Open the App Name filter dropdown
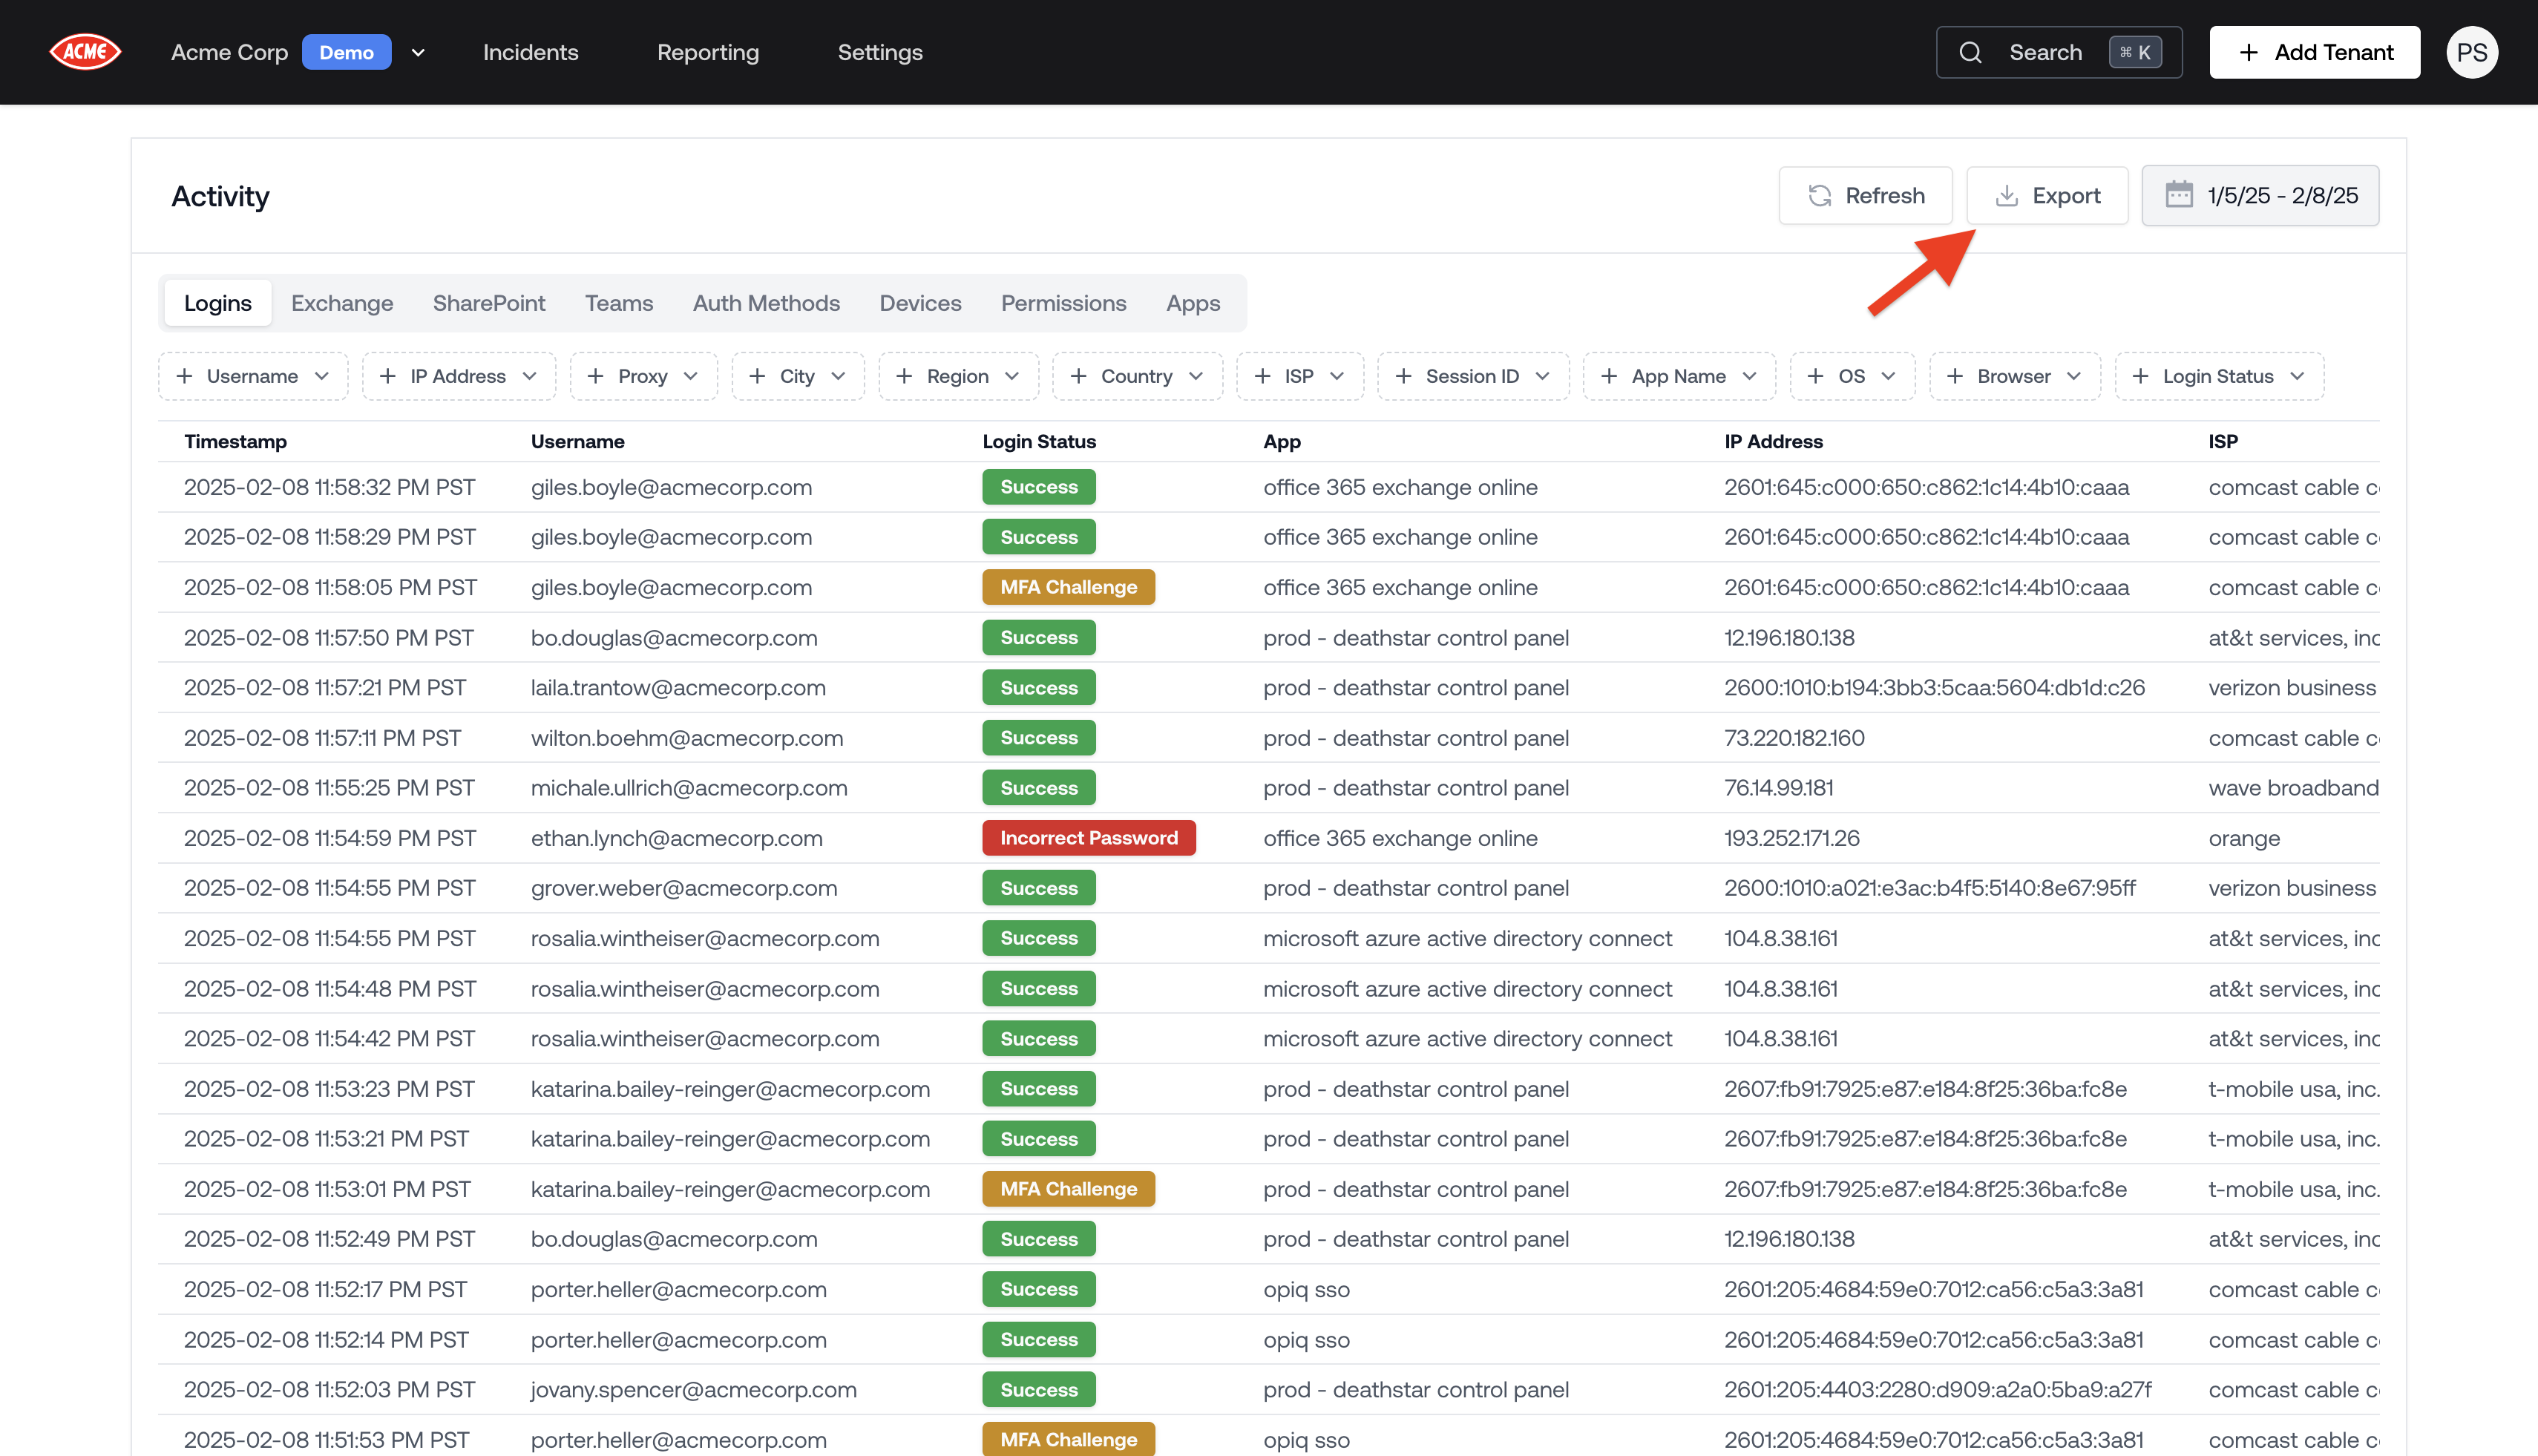Viewport: 2538px width, 1456px height. 1678,376
